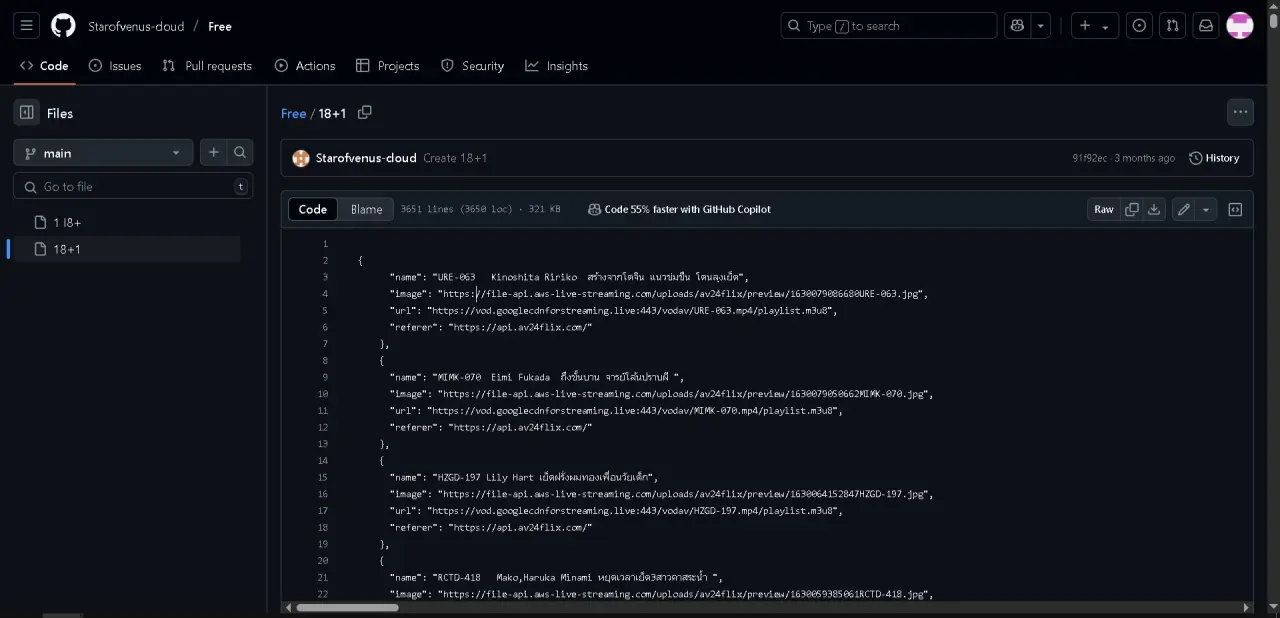1280x618 pixels.
Task: Click the HZGD-197.jpg image line
Action: (x=661, y=494)
